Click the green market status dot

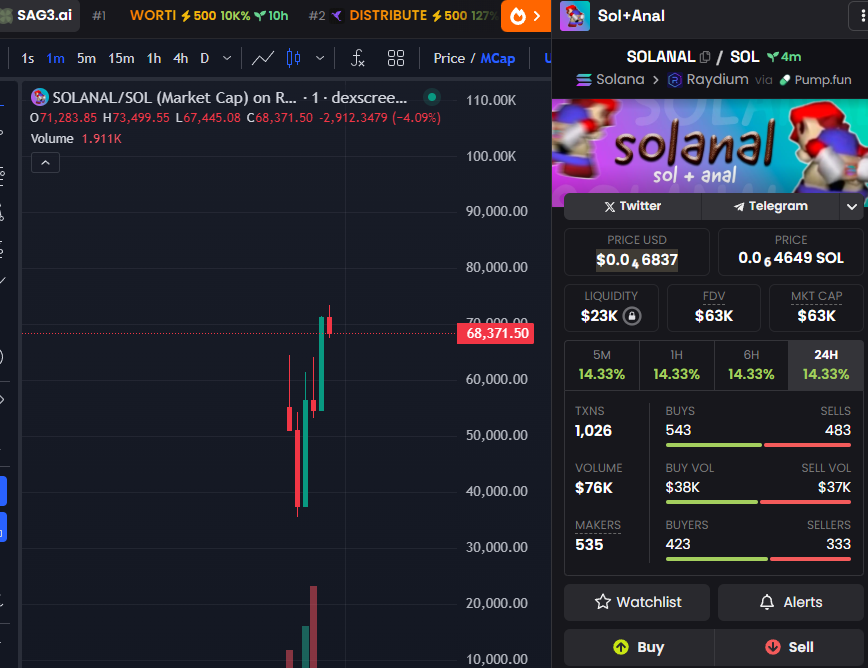[x=432, y=97]
